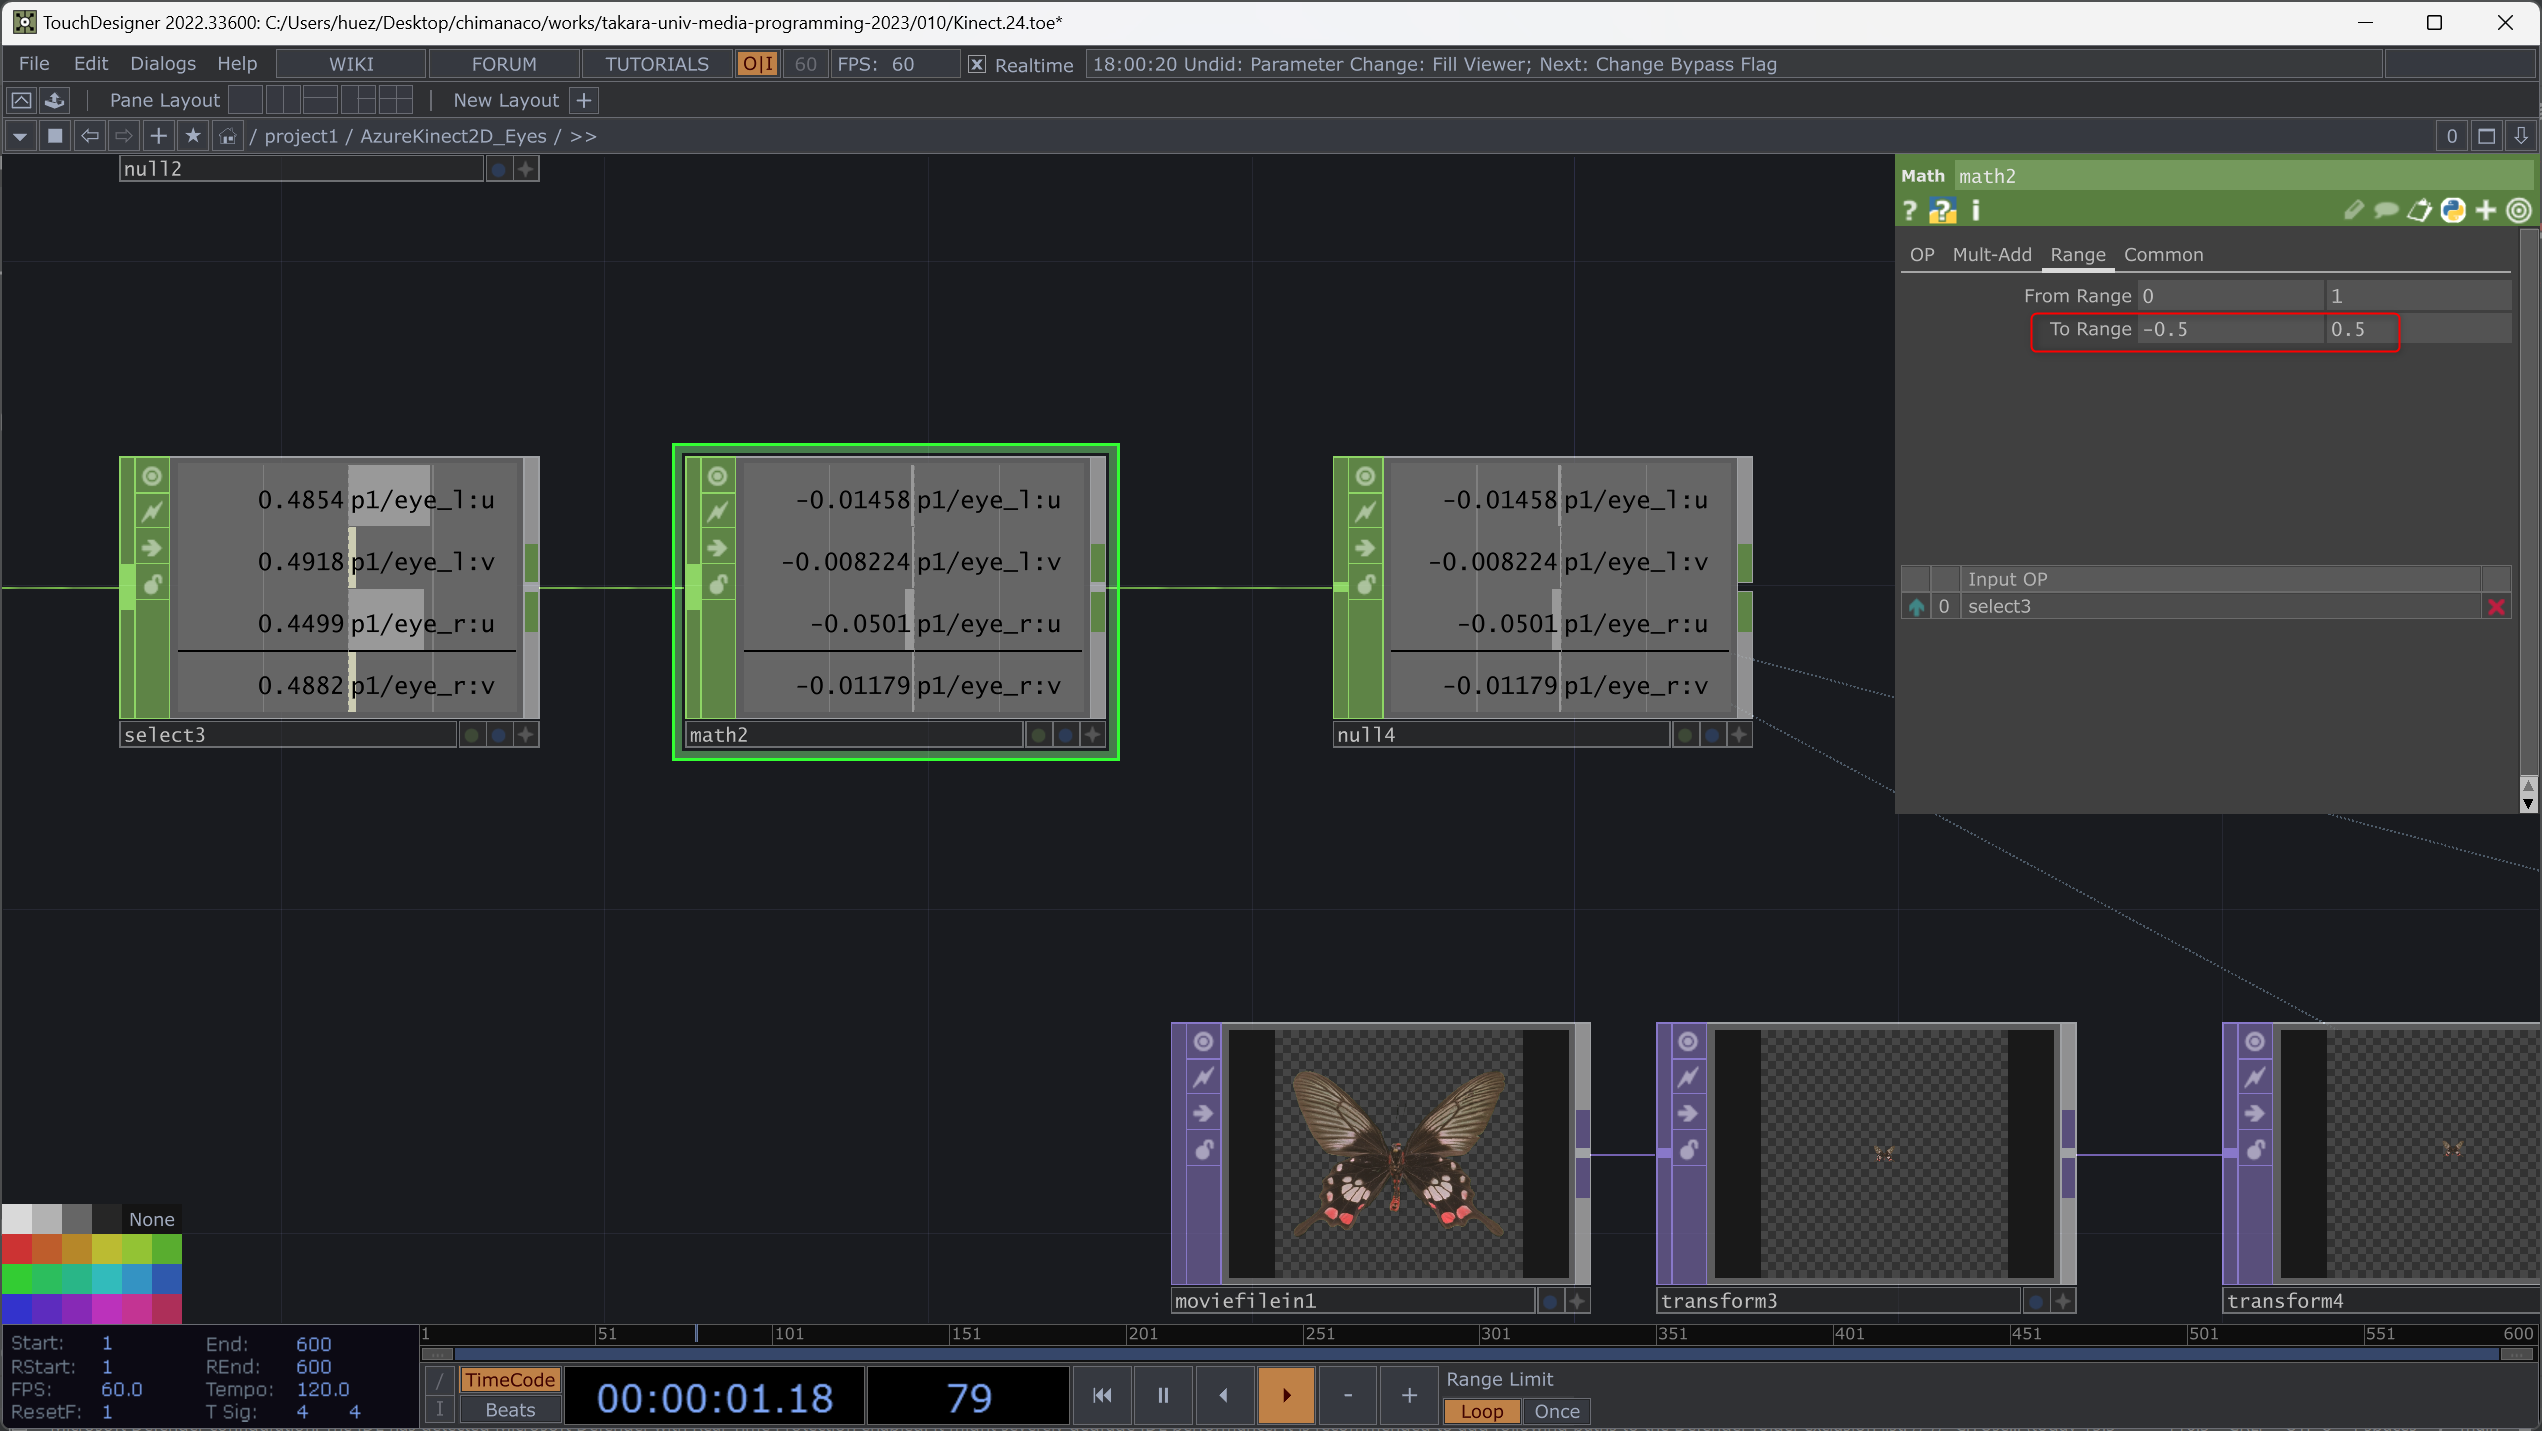Image resolution: width=2542 pixels, height=1431 pixels.
Task: Switch to the Mult-Add parameter tab
Action: click(1991, 255)
